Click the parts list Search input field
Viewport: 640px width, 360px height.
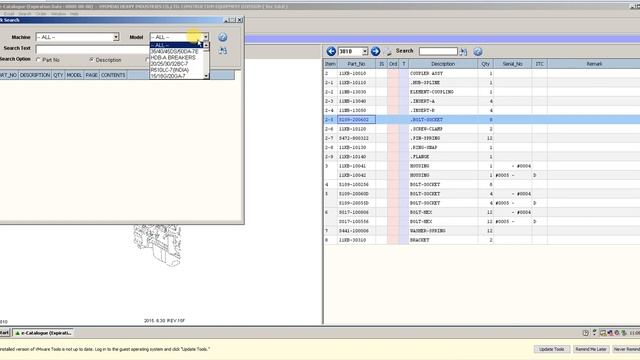click(438, 51)
